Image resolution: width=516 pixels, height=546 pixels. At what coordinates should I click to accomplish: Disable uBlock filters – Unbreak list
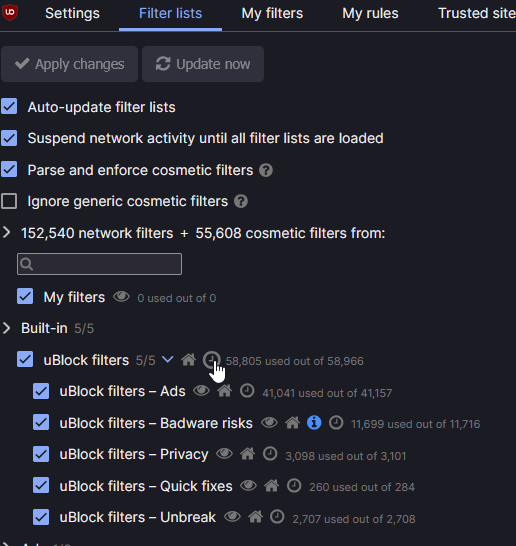point(41,517)
